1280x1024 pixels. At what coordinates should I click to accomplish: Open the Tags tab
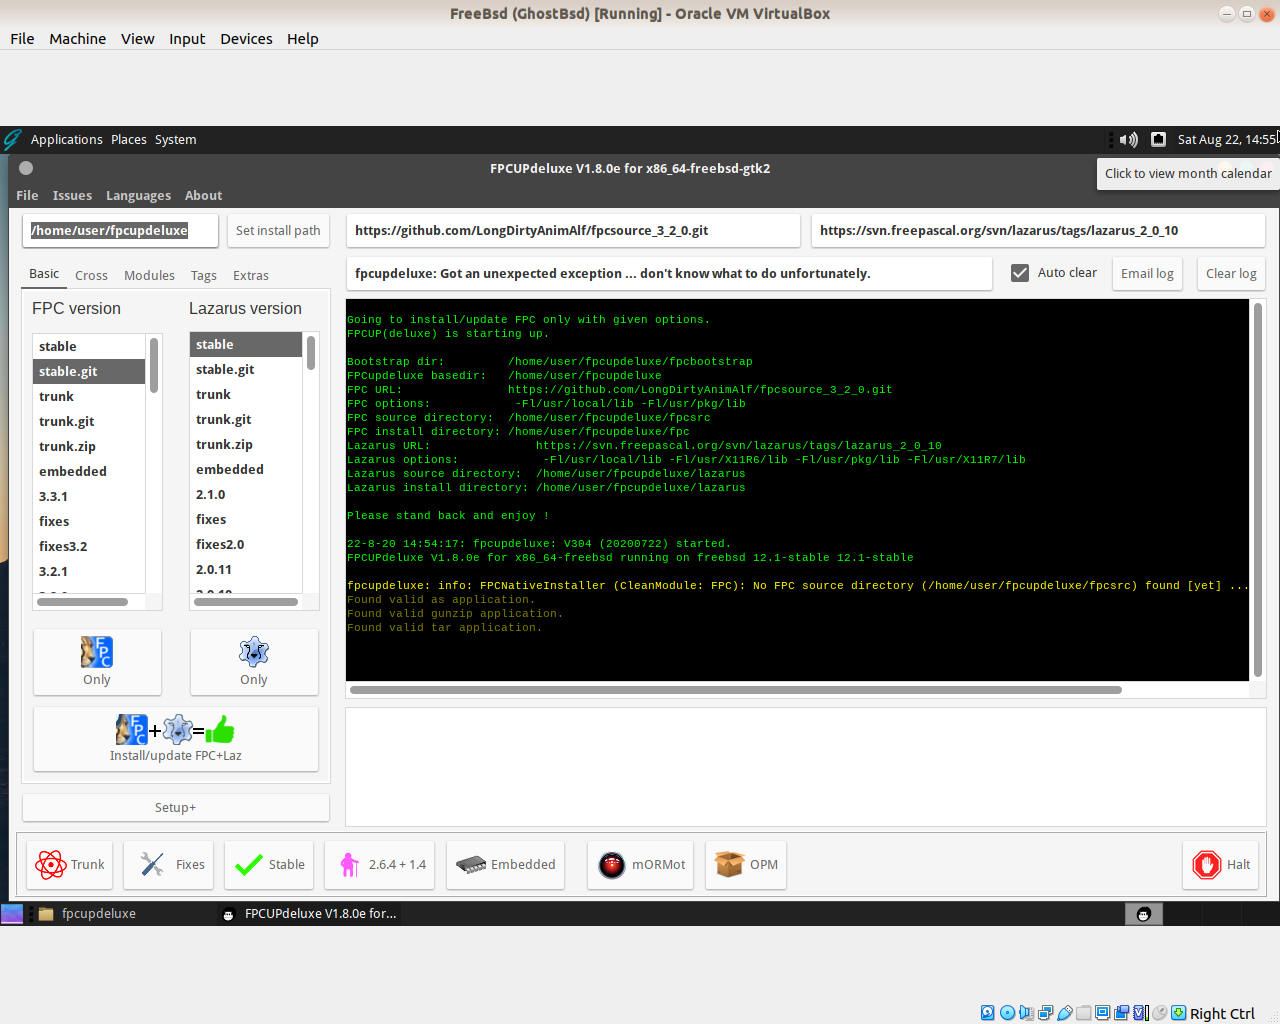[x=204, y=276]
